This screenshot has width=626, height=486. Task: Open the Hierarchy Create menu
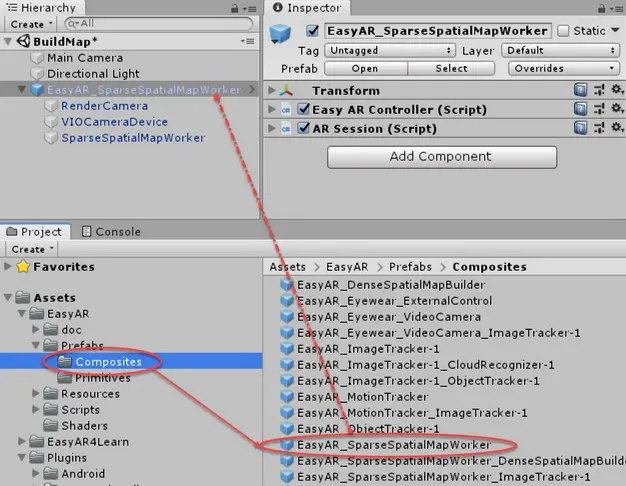(32, 24)
